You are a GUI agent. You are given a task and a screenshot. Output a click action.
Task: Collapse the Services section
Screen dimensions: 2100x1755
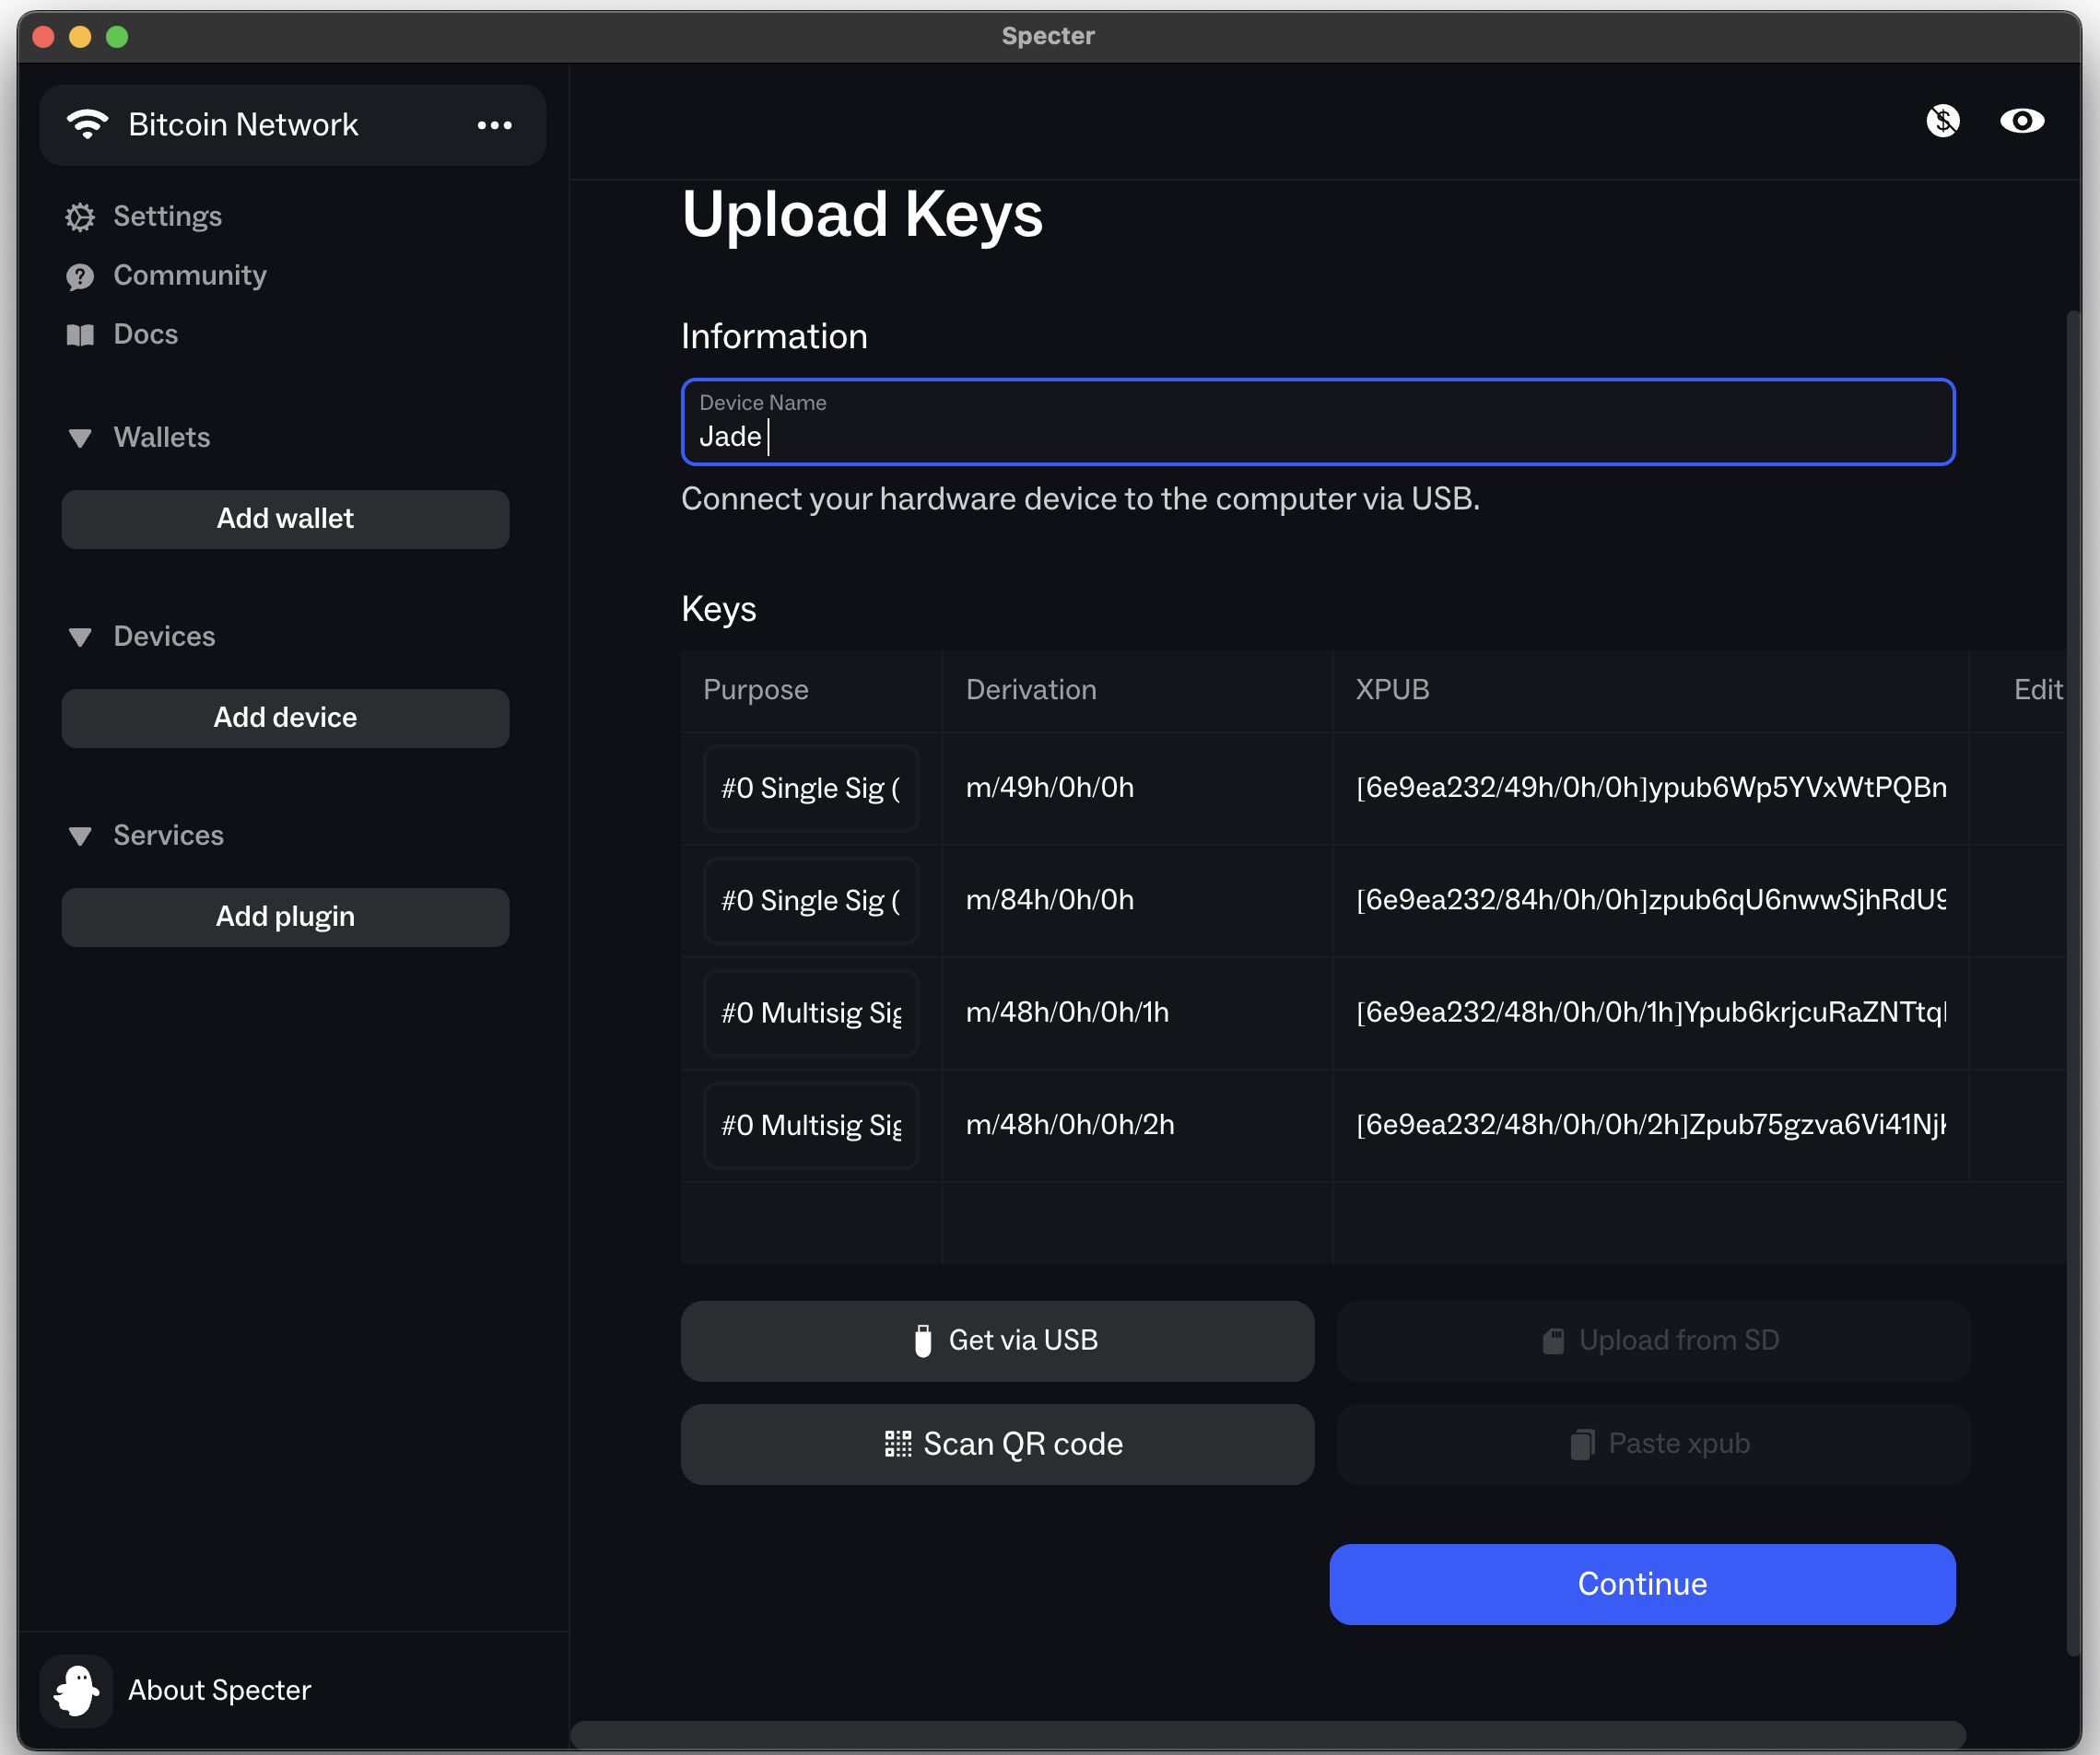point(80,836)
